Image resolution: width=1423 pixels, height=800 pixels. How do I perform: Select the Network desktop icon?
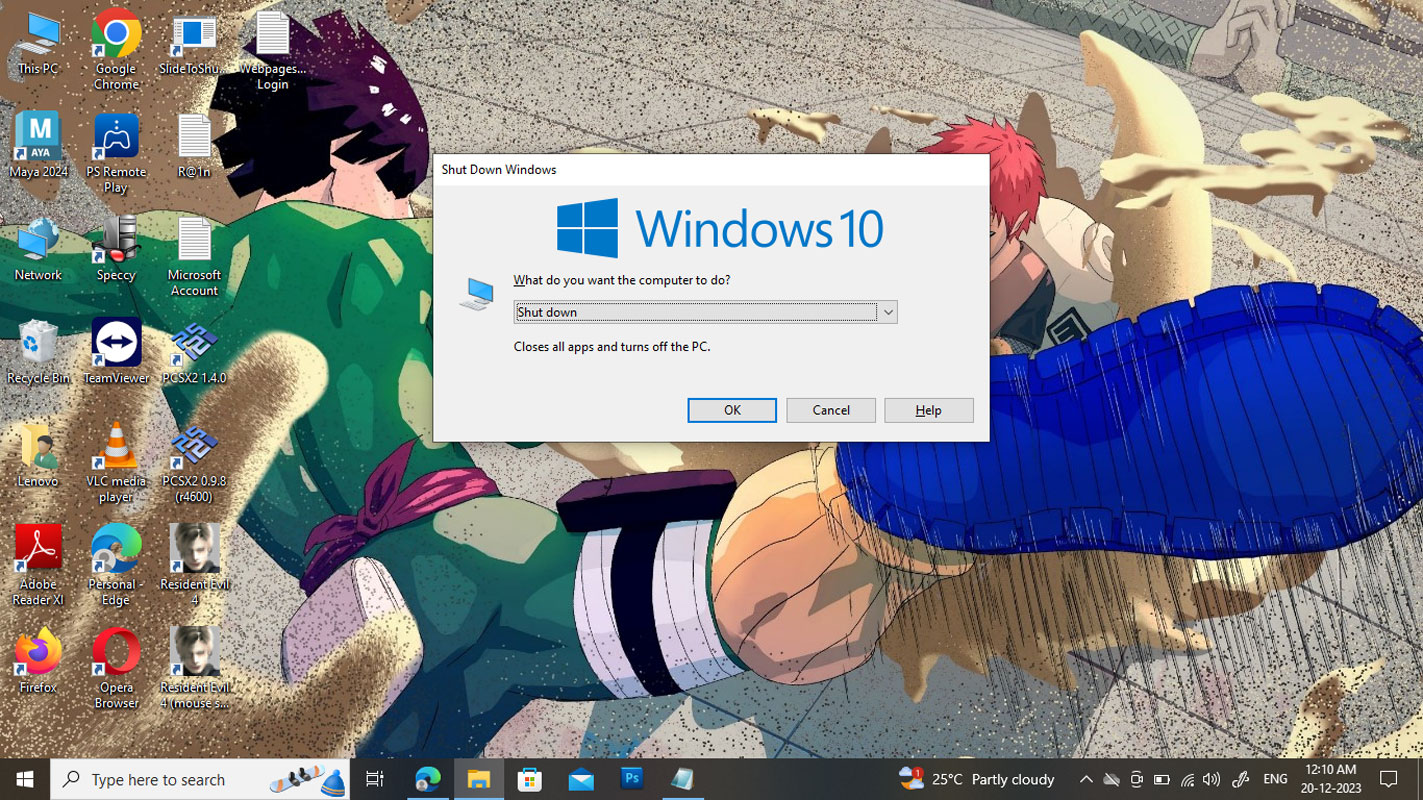pos(38,248)
